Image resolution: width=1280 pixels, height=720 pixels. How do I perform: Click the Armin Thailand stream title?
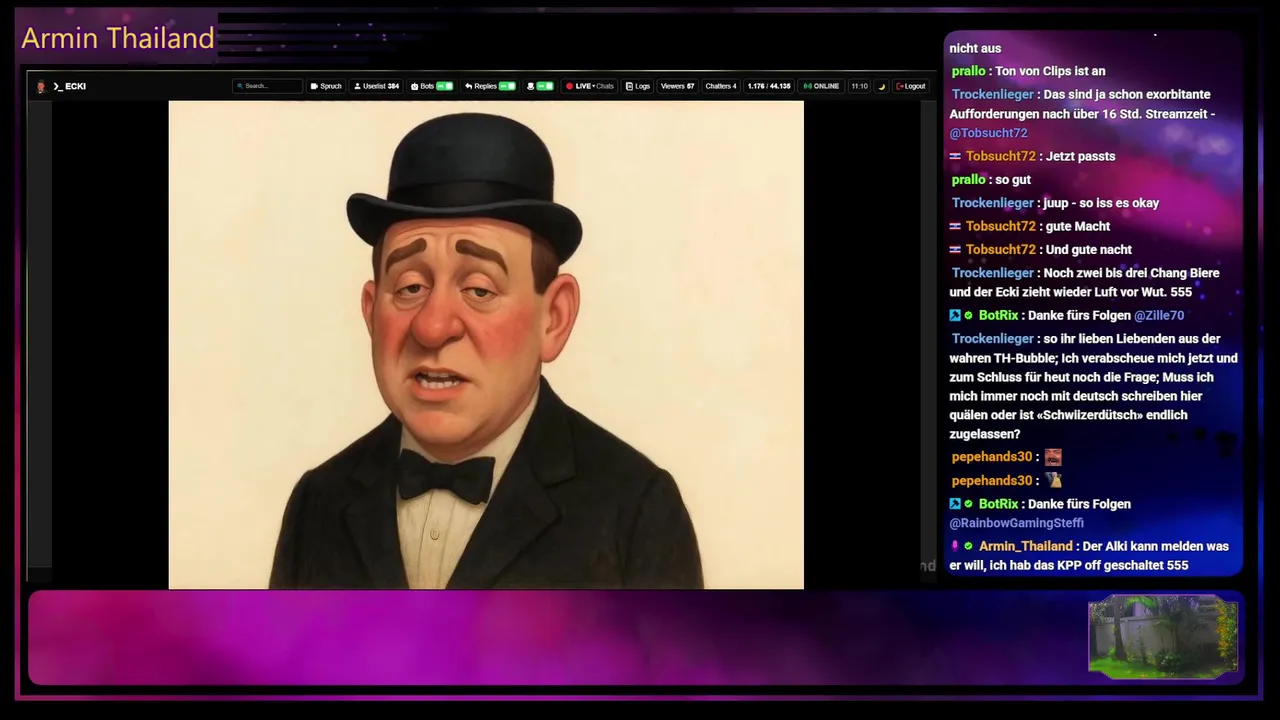click(x=118, y=38)
